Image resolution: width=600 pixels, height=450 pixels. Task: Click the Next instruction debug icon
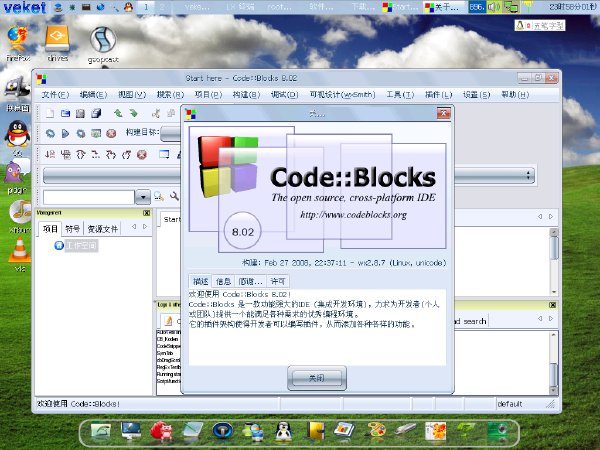point(96,154)
